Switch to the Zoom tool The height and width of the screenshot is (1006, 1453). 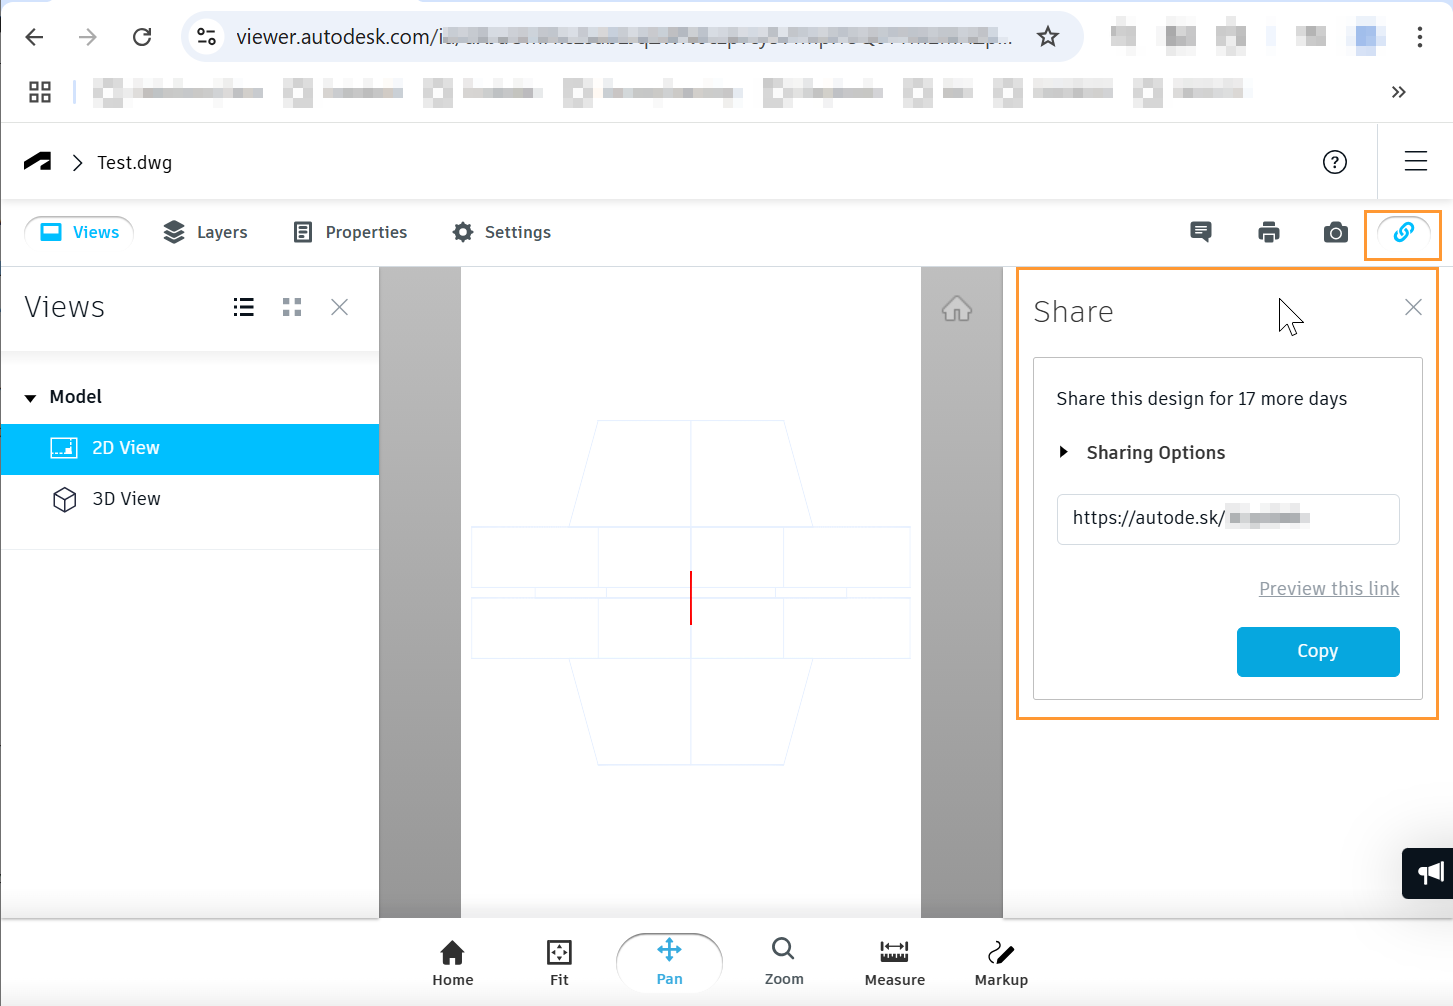[783, 962]
